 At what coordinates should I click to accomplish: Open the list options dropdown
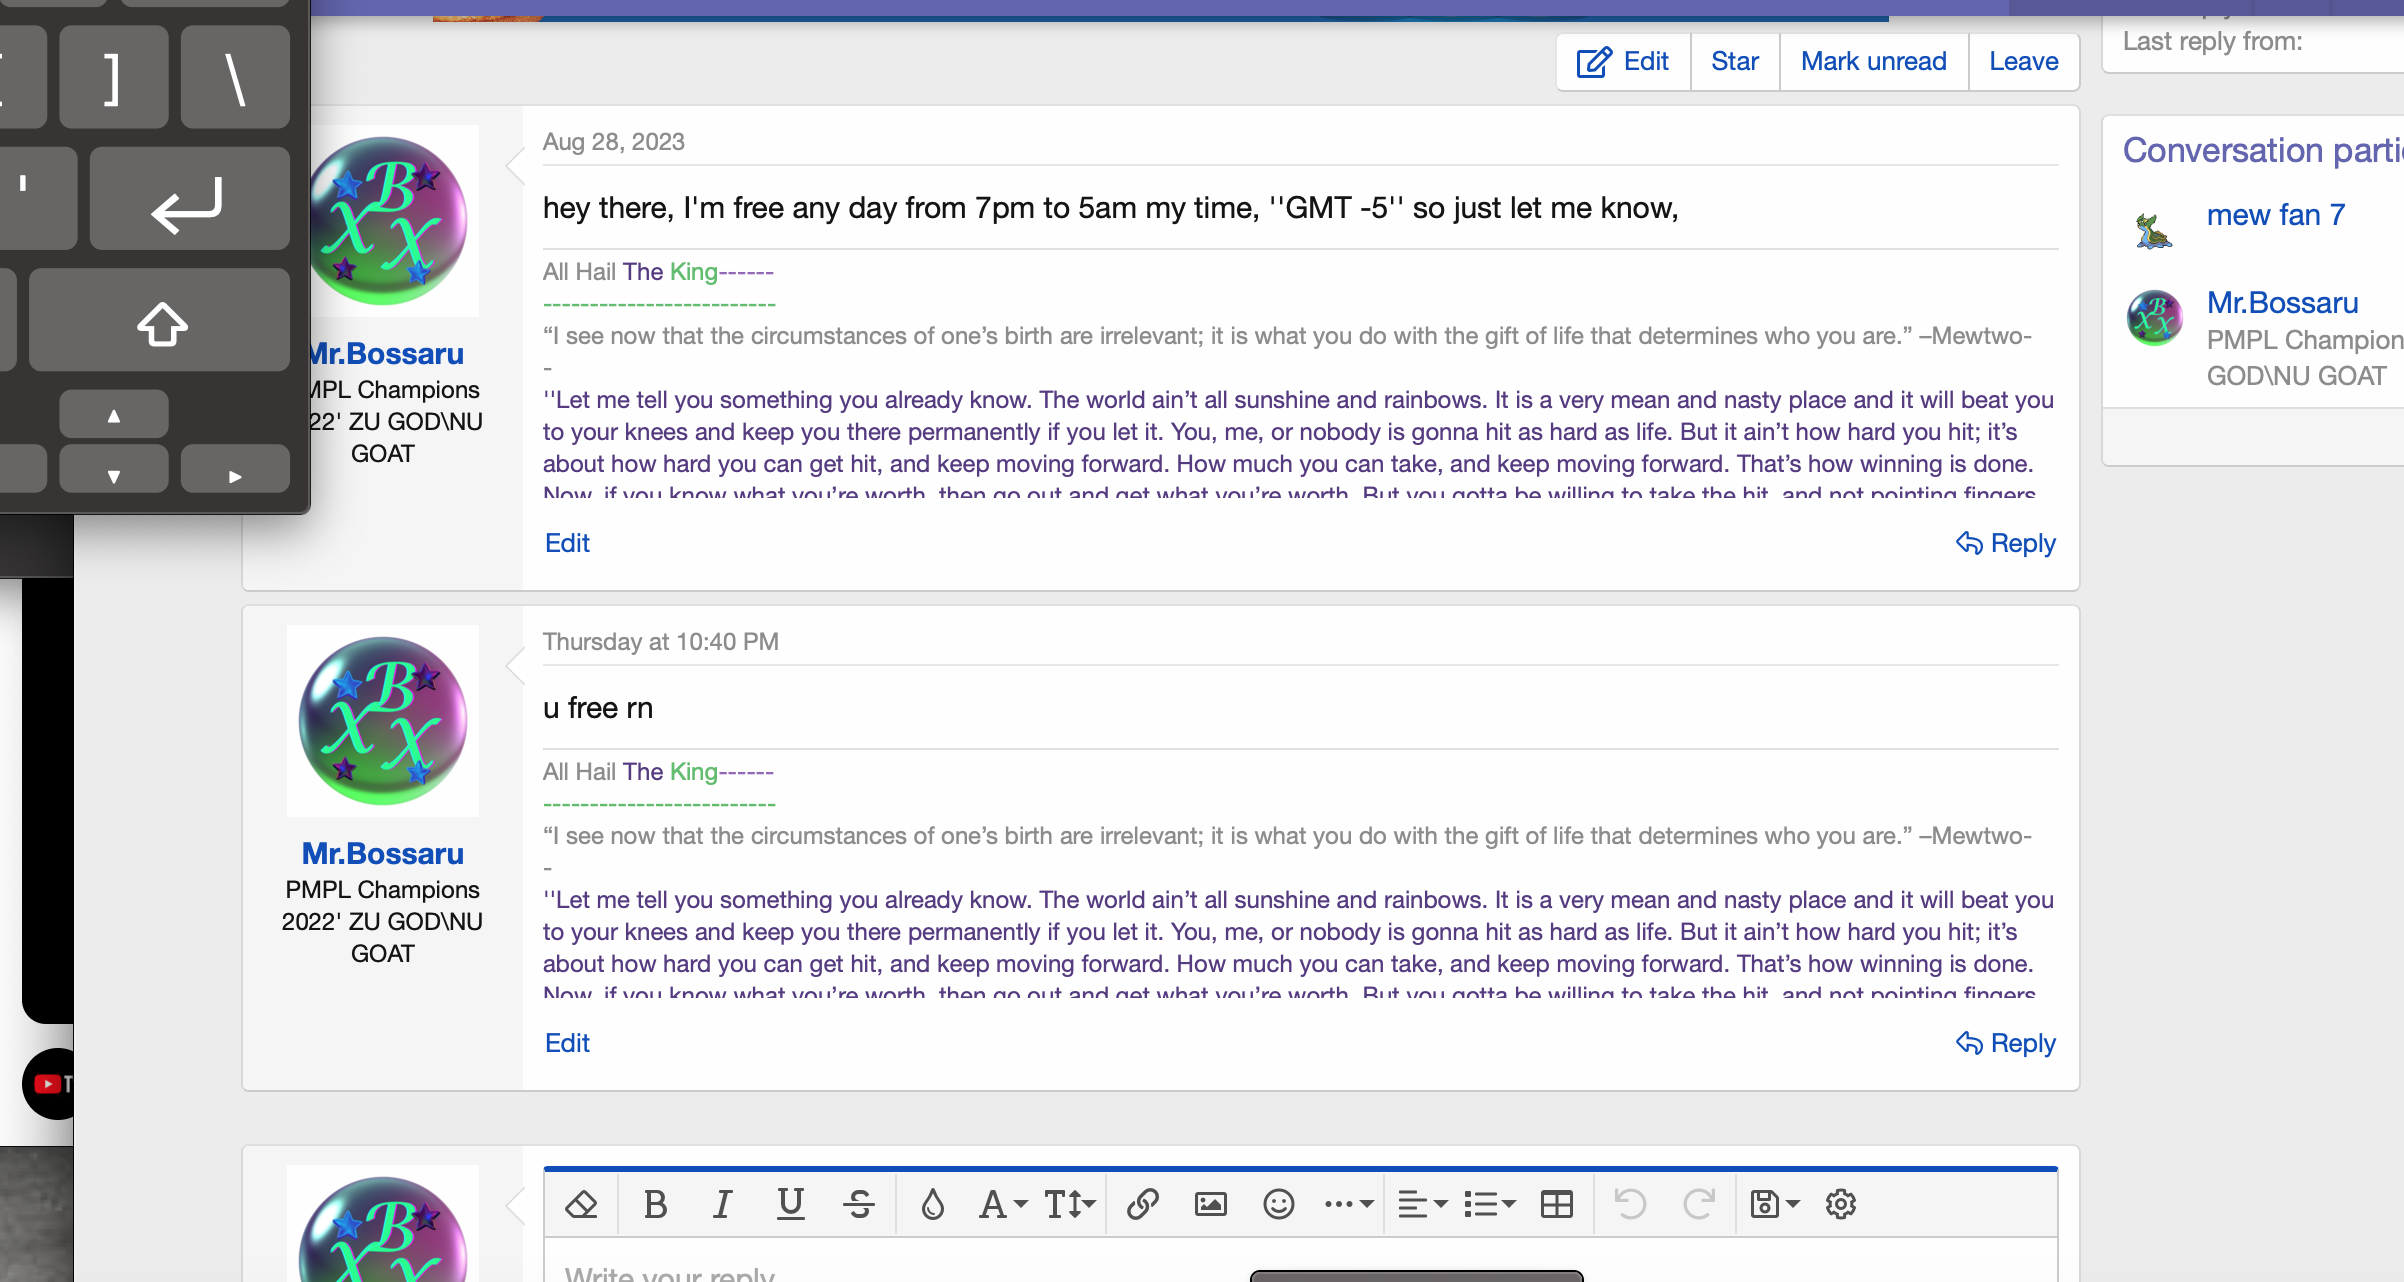(x=1489, y=1204)
